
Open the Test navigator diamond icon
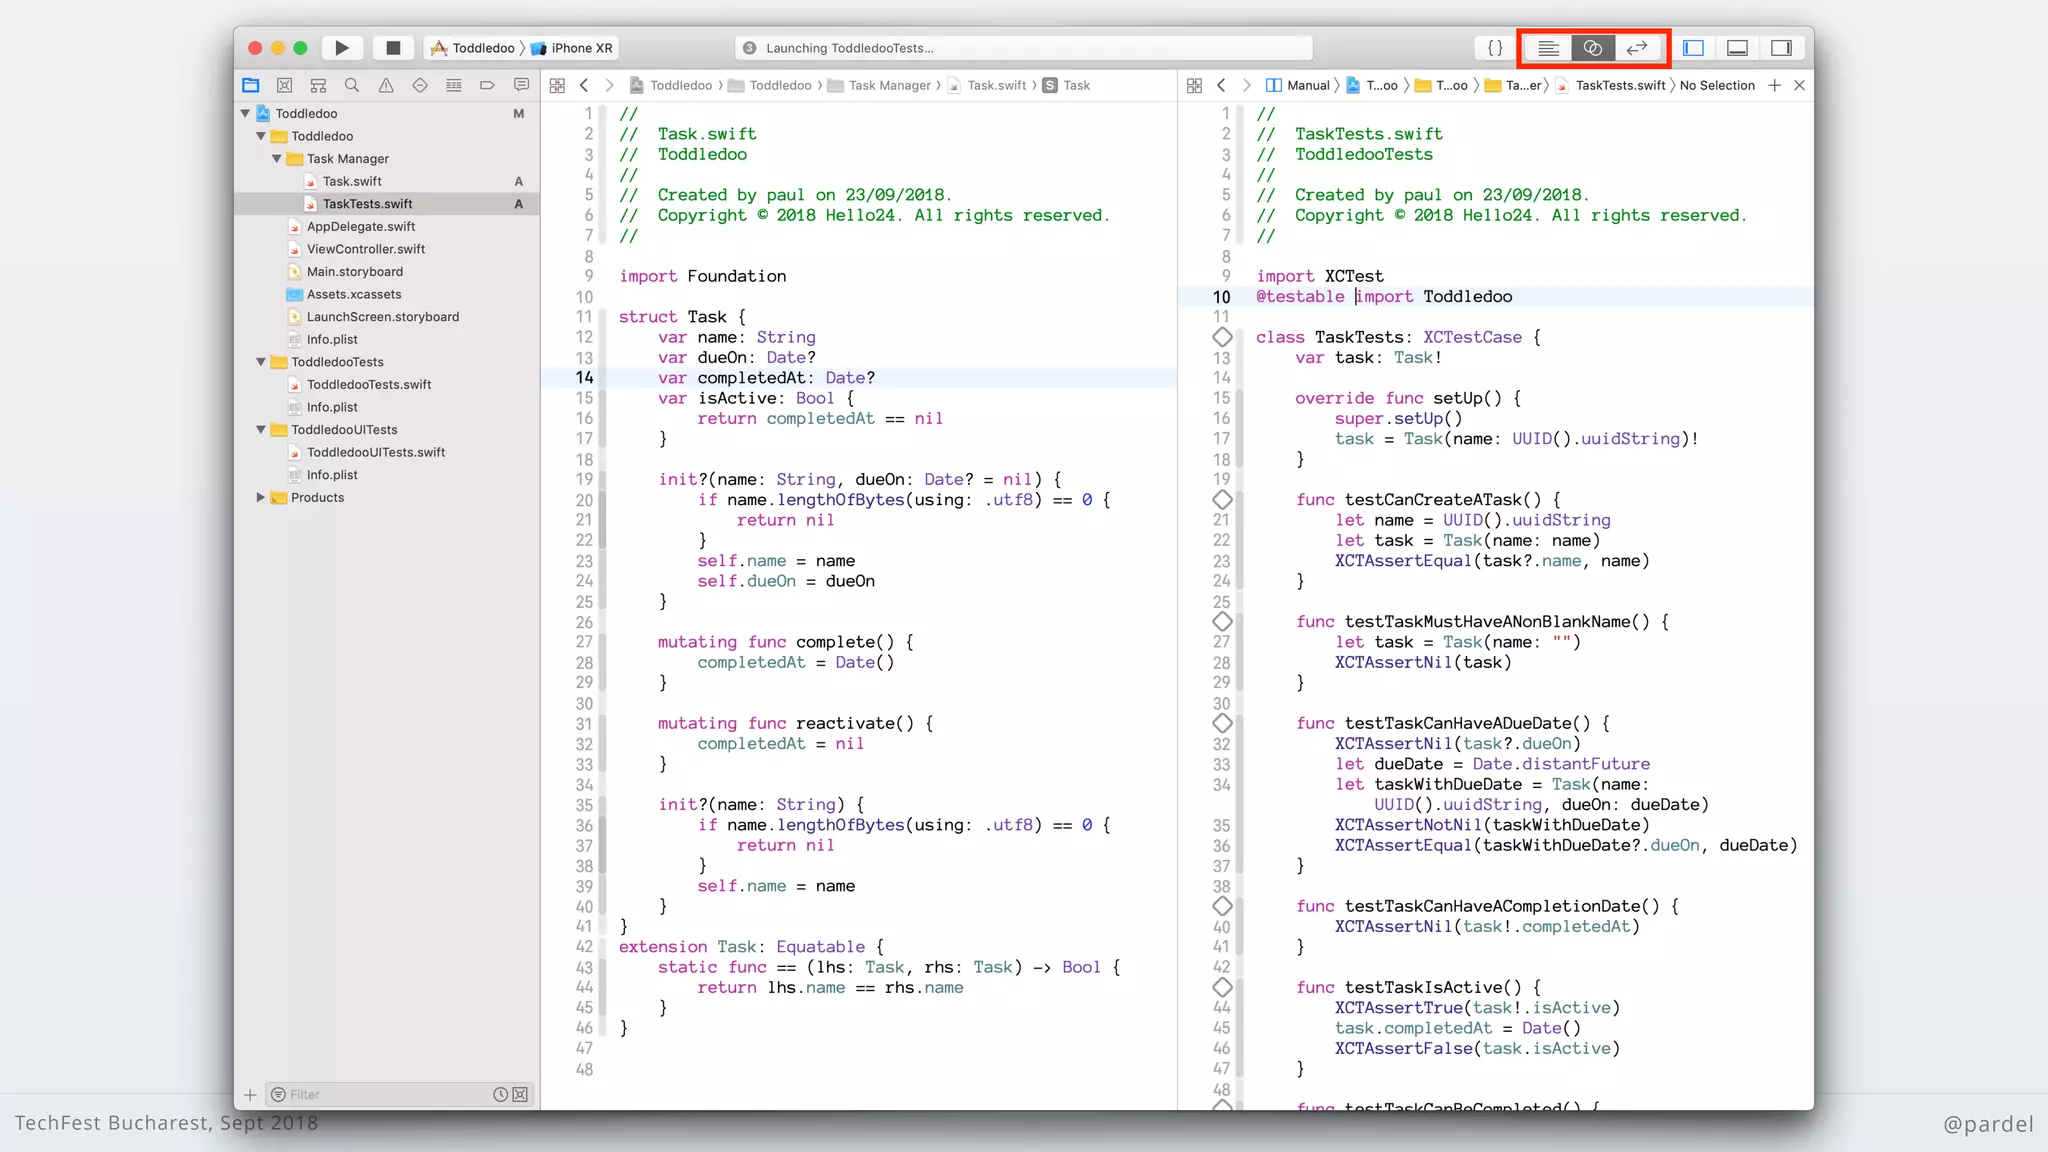click(x=420, y=86)
